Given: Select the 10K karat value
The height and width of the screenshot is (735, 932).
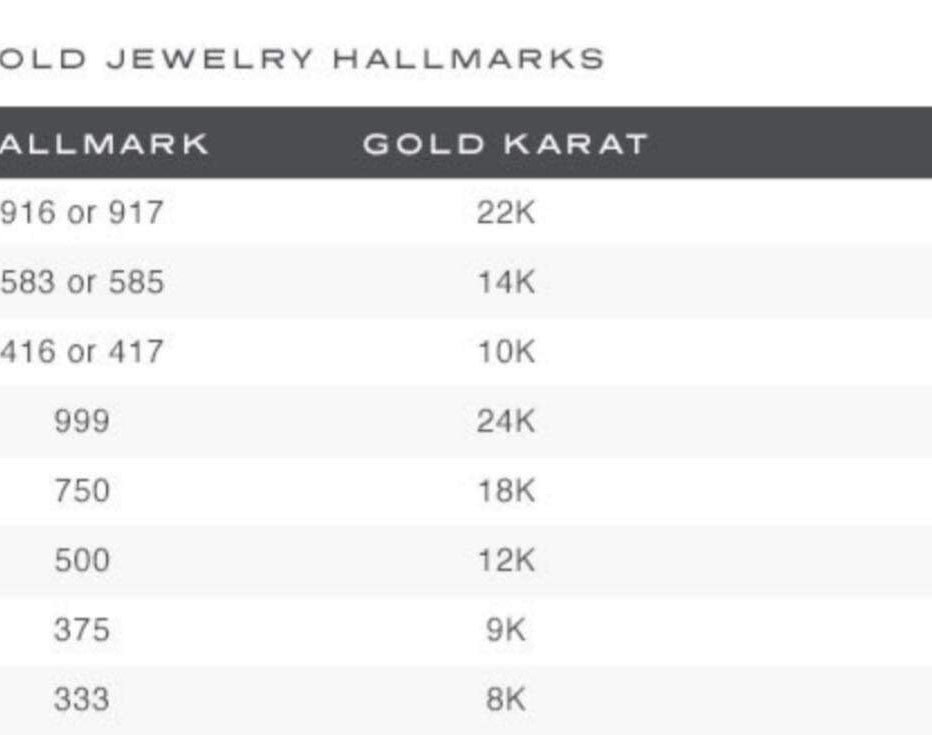Looking at the screenshot, I should pos(505,352).
